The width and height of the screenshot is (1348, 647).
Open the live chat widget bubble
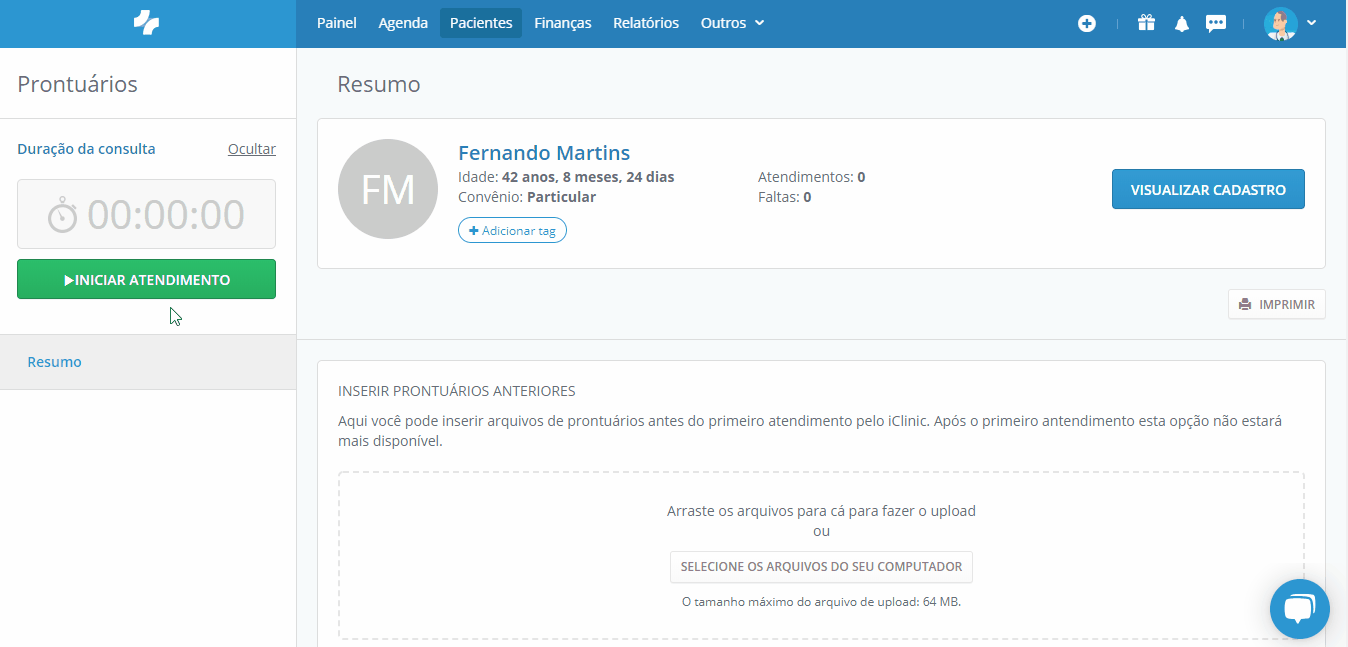pyautogui.click(x=1300, y=608)
